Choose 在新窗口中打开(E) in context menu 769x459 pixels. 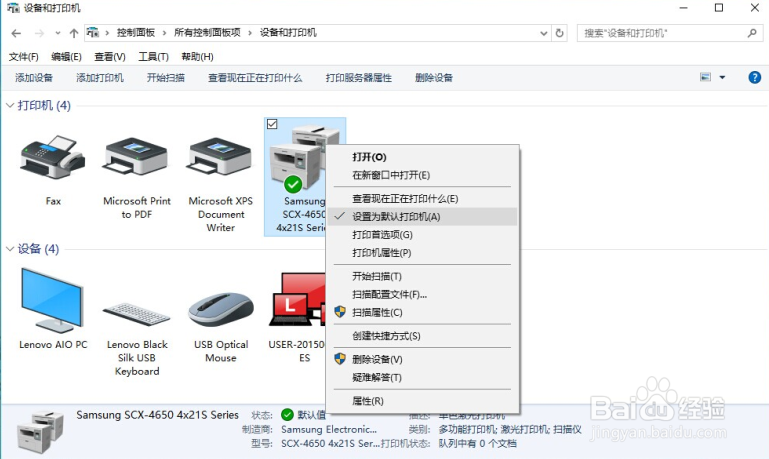(x=422, y=175)
